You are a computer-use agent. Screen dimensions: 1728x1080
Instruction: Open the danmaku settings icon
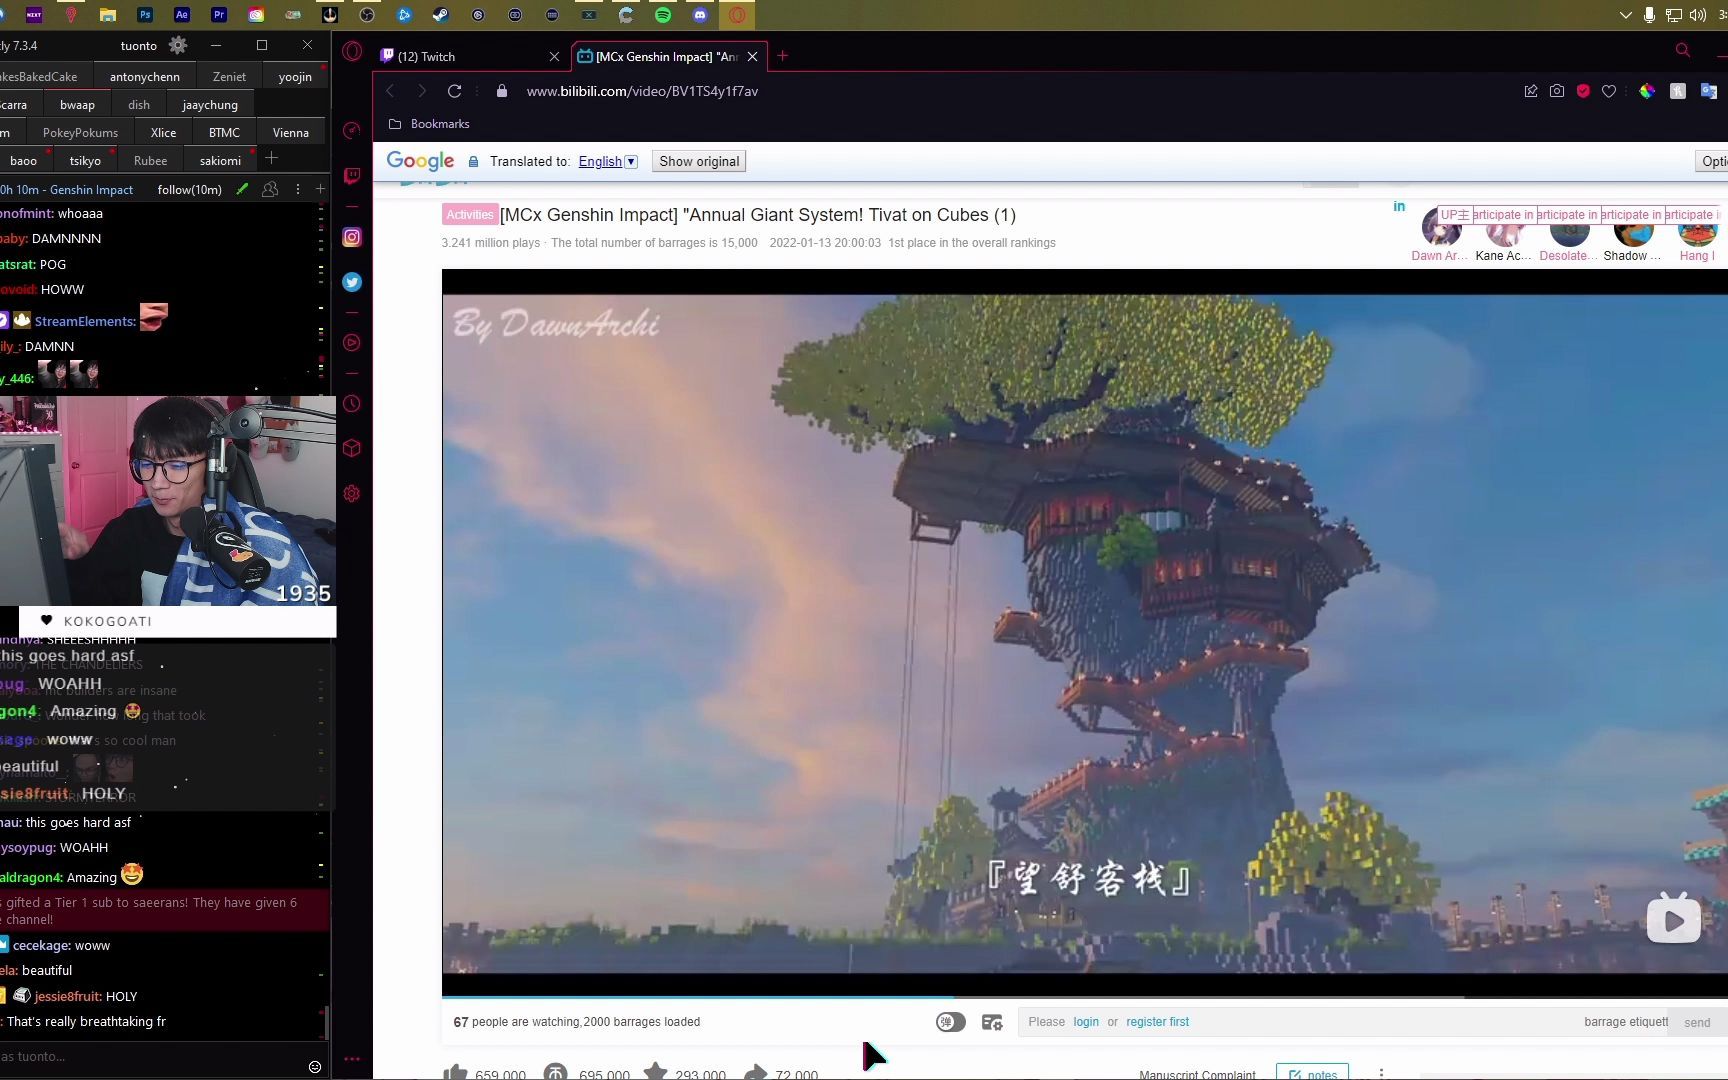pyautogui.click(x=992, y=1022)
